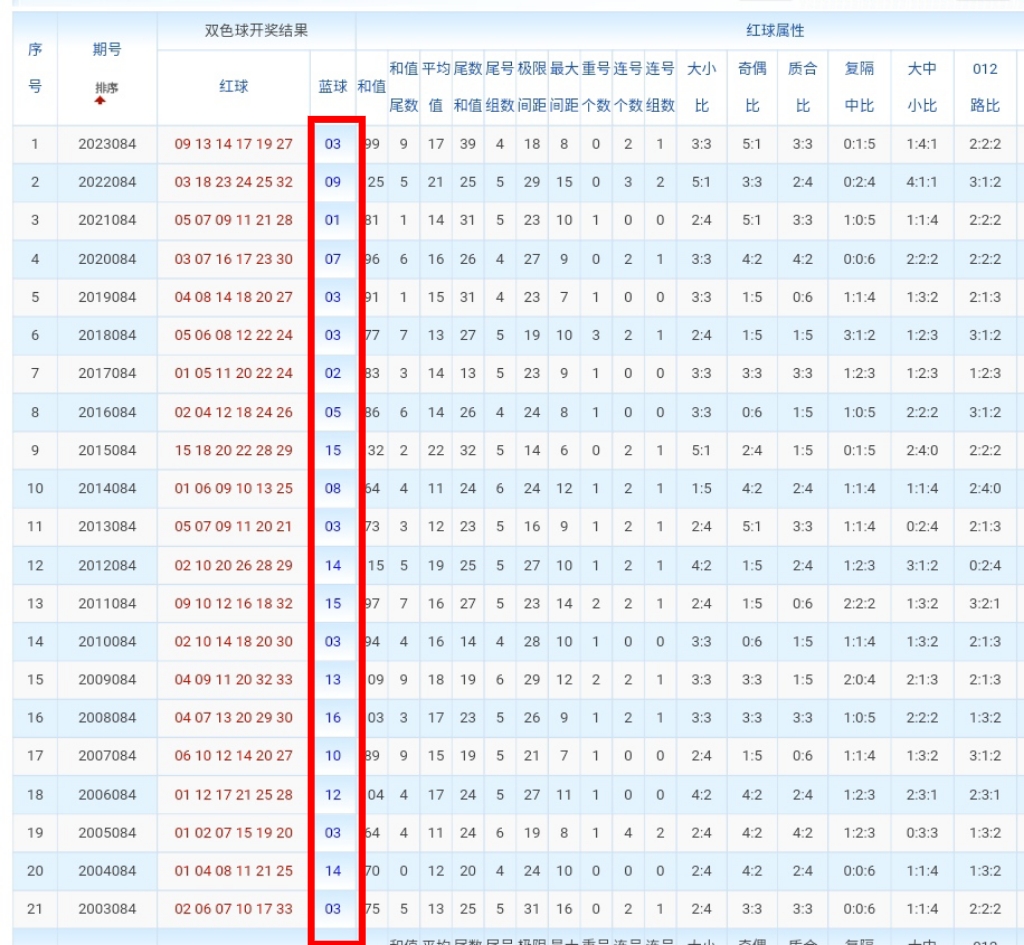Click the 连号个数 column header

pyautogui.click(x=628, y=87)
